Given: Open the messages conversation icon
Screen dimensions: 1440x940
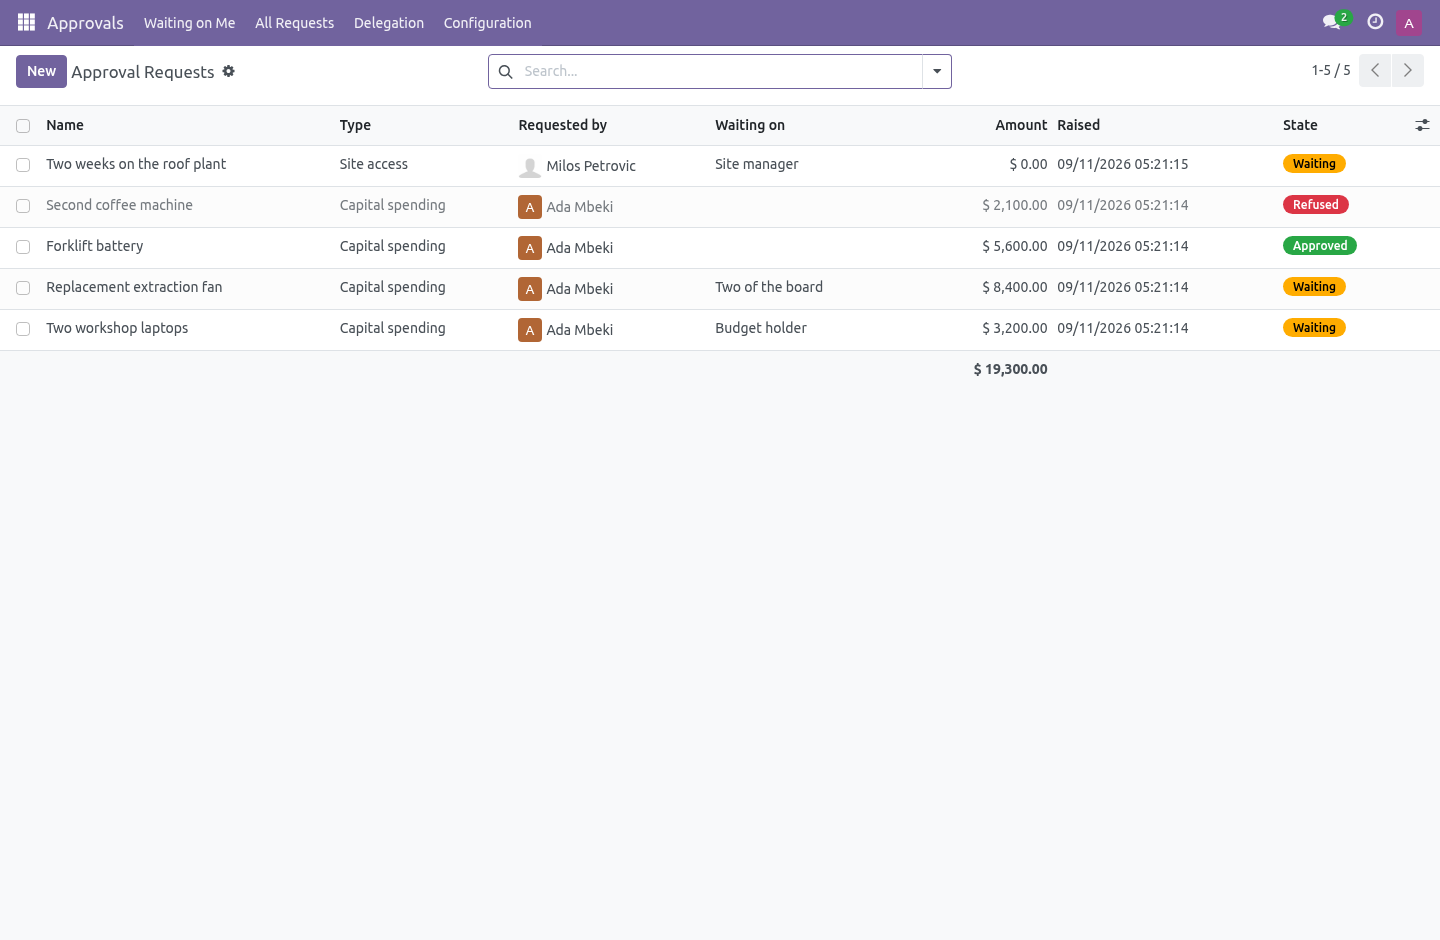Looking at the screenshot, I should (1332, 22).
